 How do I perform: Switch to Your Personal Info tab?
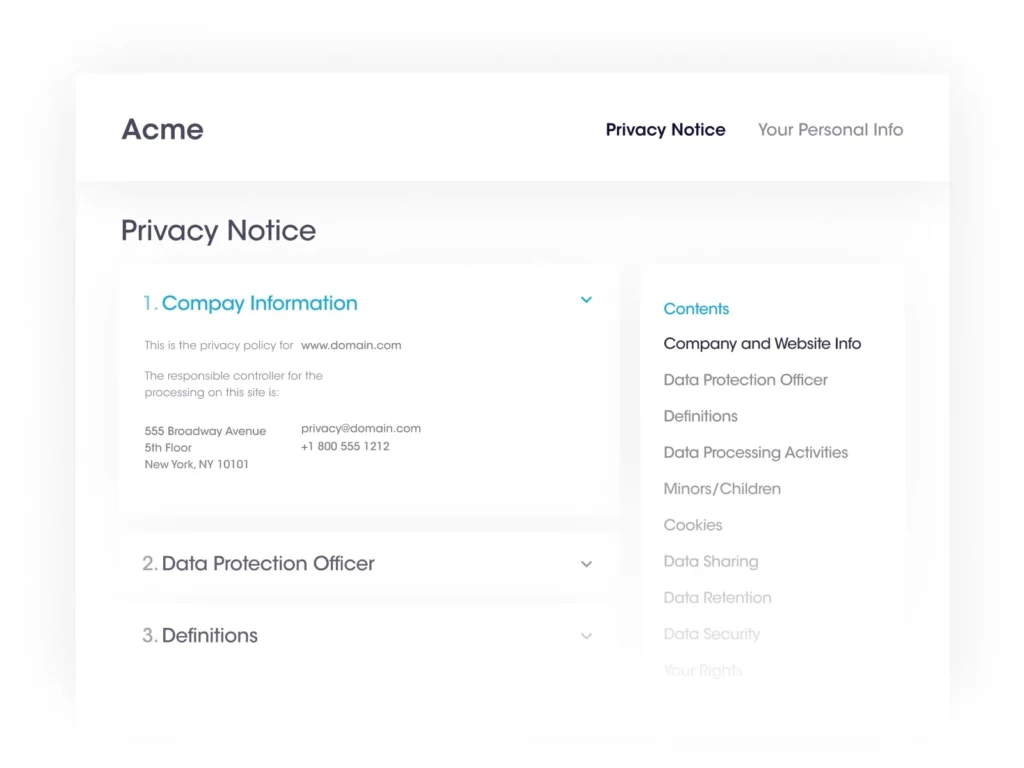830,130
